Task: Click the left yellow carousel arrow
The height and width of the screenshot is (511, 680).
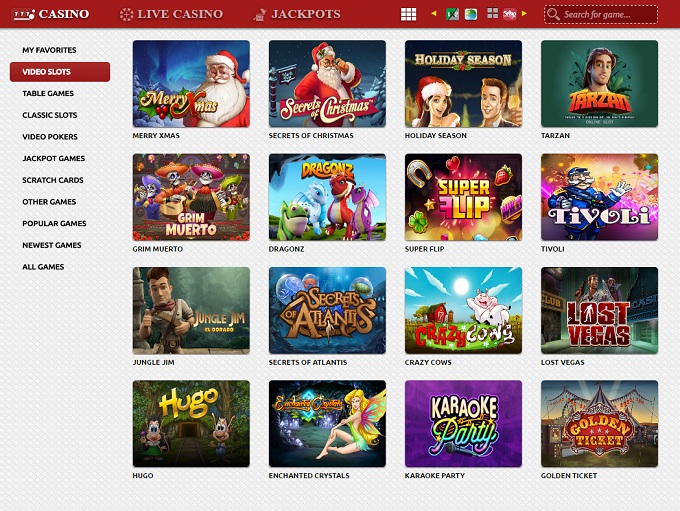Action: pyautogui.click(x=434, y=14)
